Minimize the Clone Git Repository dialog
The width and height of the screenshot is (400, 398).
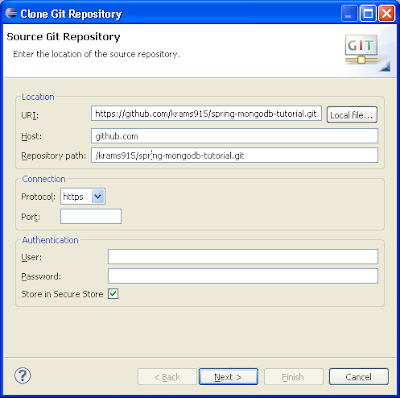point(349,14)
